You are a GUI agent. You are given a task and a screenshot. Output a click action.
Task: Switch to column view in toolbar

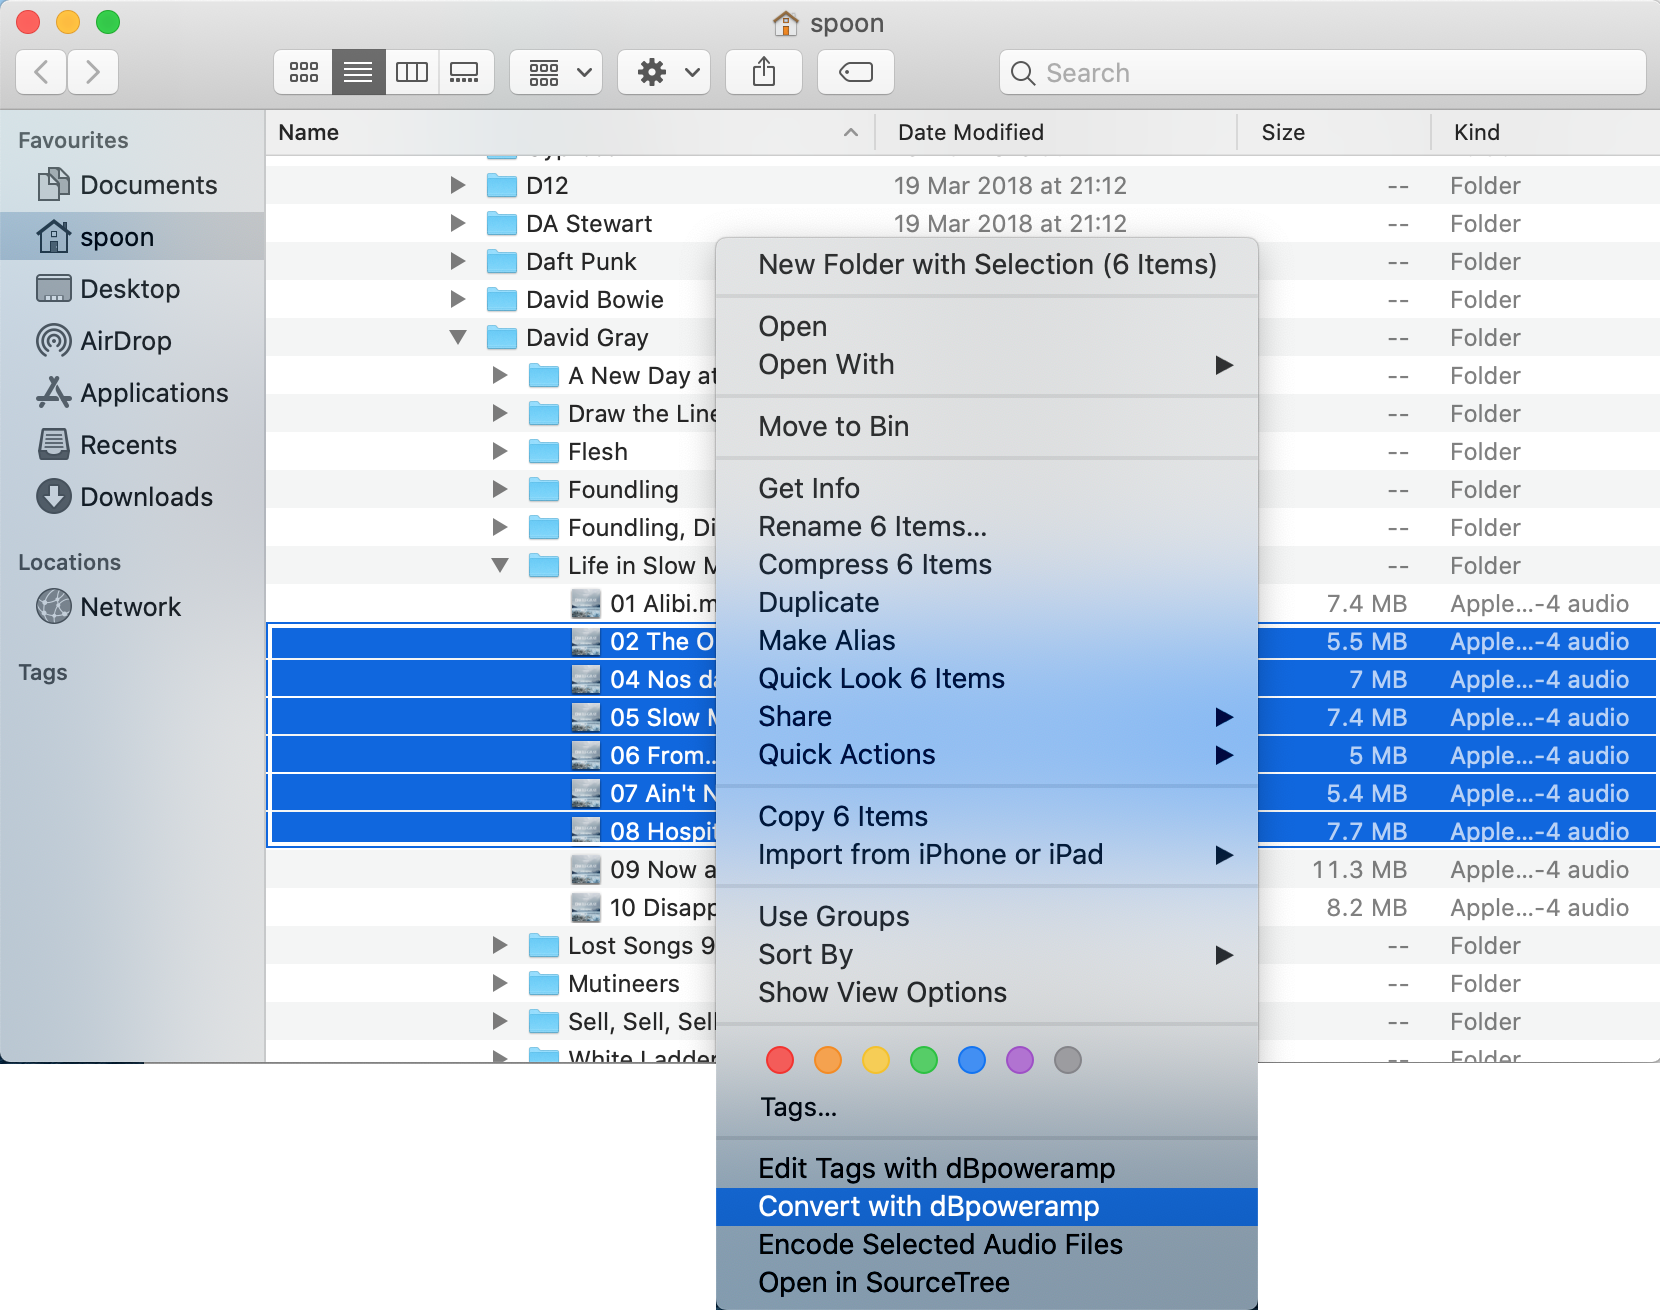[411, 72]
